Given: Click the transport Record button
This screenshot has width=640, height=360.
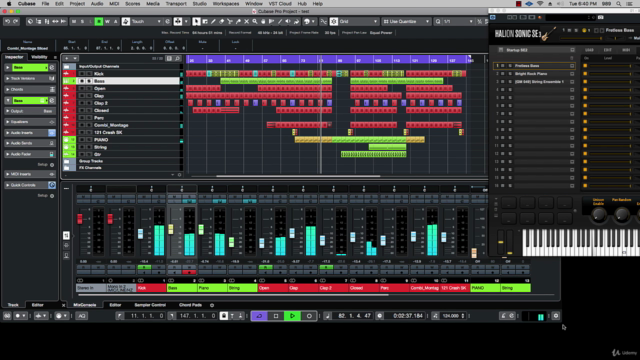Looking at the screenshot, I should click(309, 316).
